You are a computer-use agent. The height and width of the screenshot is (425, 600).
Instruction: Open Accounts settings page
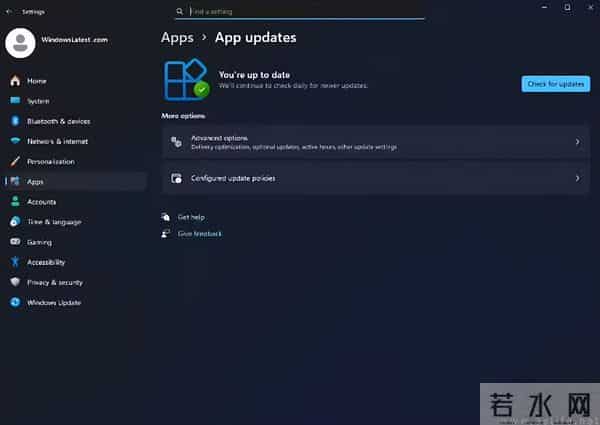coord(76,202)
